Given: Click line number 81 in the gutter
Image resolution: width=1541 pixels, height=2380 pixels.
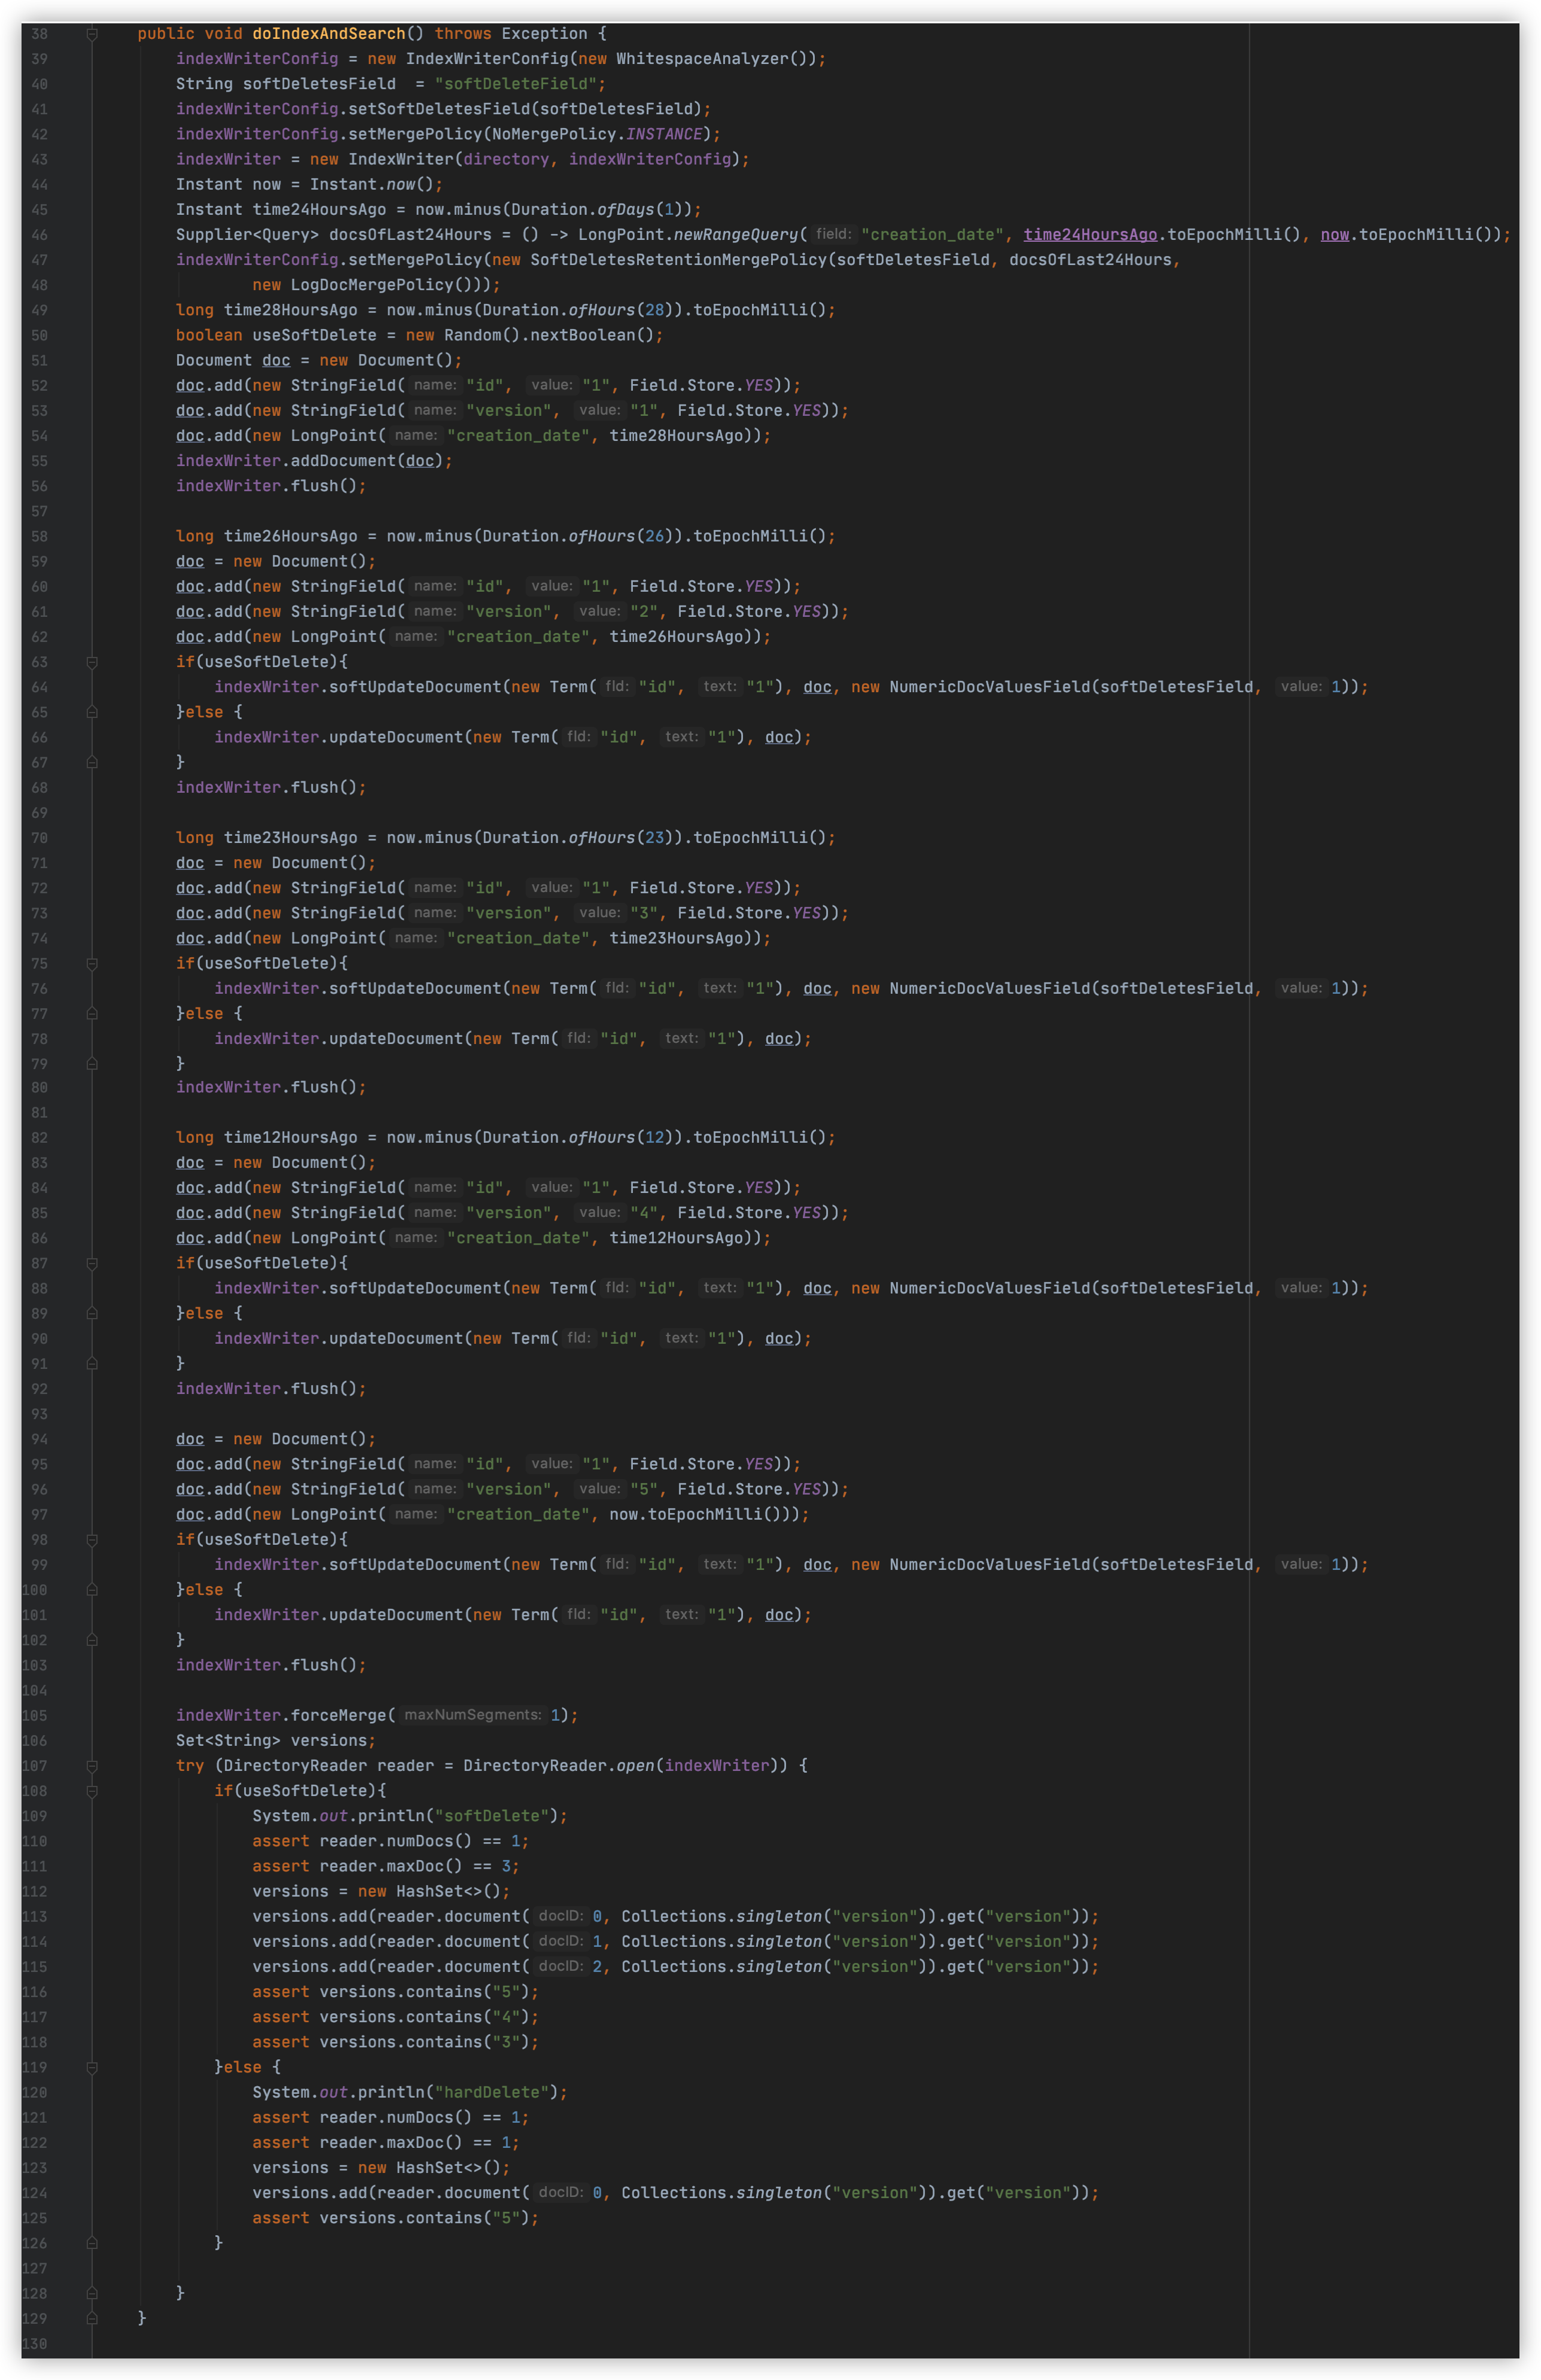Looking at the screenshot, I should point(39,1113).
